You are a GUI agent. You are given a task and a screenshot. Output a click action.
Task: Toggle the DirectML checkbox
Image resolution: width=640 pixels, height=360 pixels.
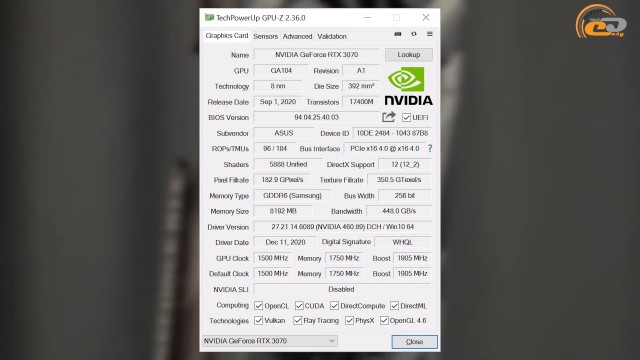(x=394, y=306)
